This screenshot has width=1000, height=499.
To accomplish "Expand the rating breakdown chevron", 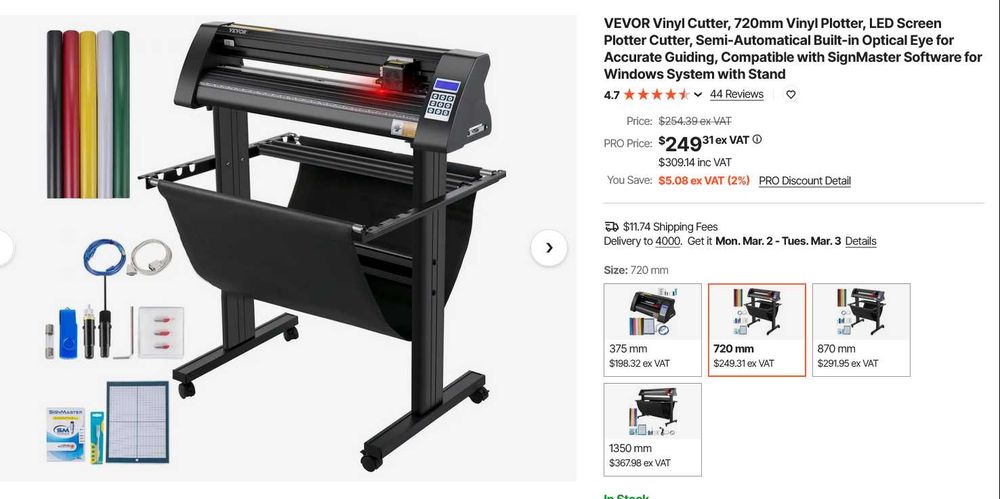I will pos(698,94).
